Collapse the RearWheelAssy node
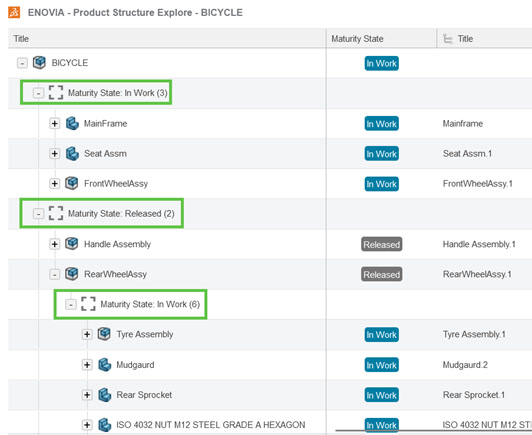This screenshot has width=532, height=435. 55,274
